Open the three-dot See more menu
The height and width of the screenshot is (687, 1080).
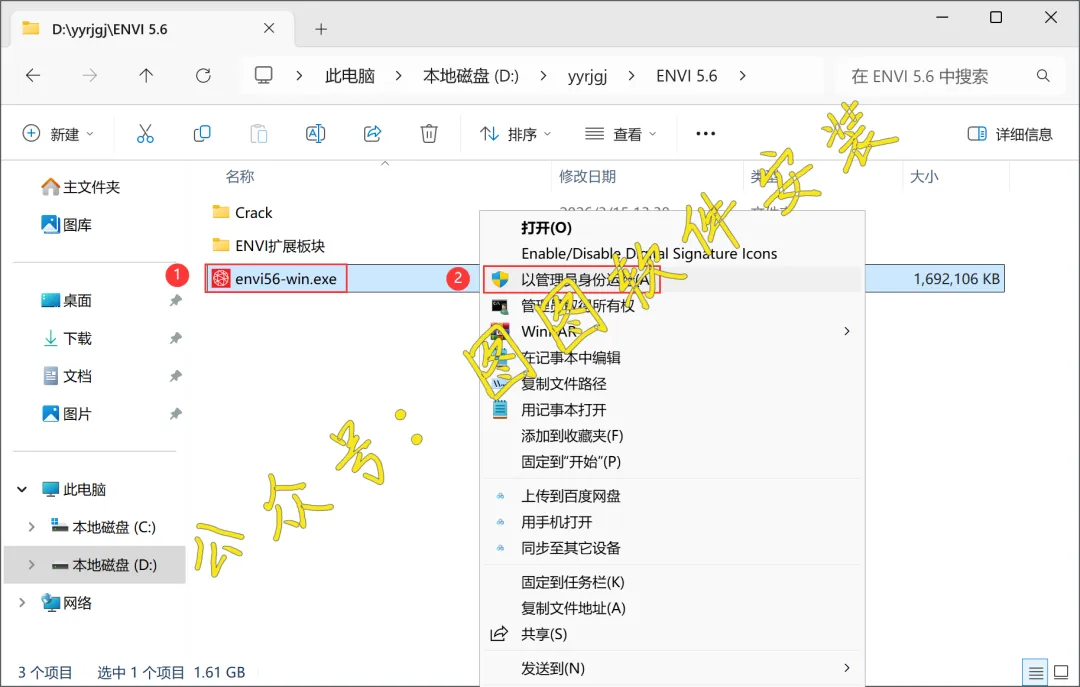[705, 134]
